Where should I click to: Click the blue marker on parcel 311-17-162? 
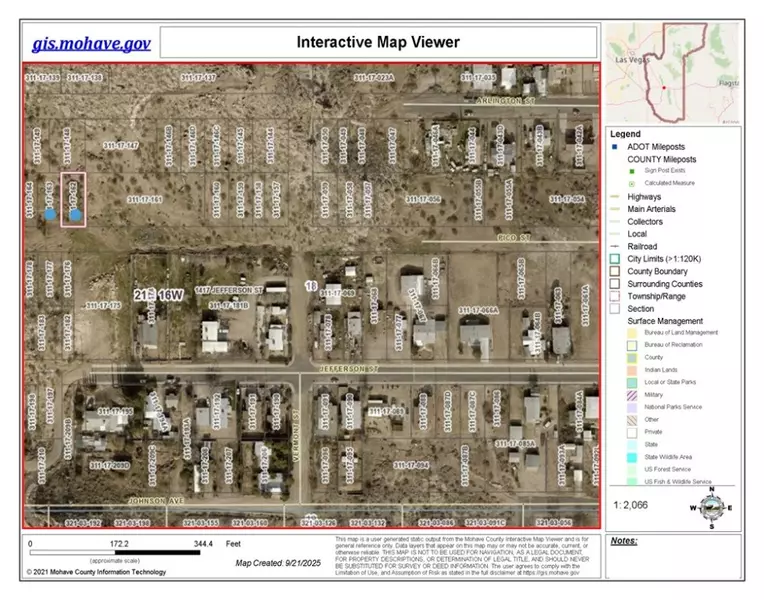tap(75, 213)
